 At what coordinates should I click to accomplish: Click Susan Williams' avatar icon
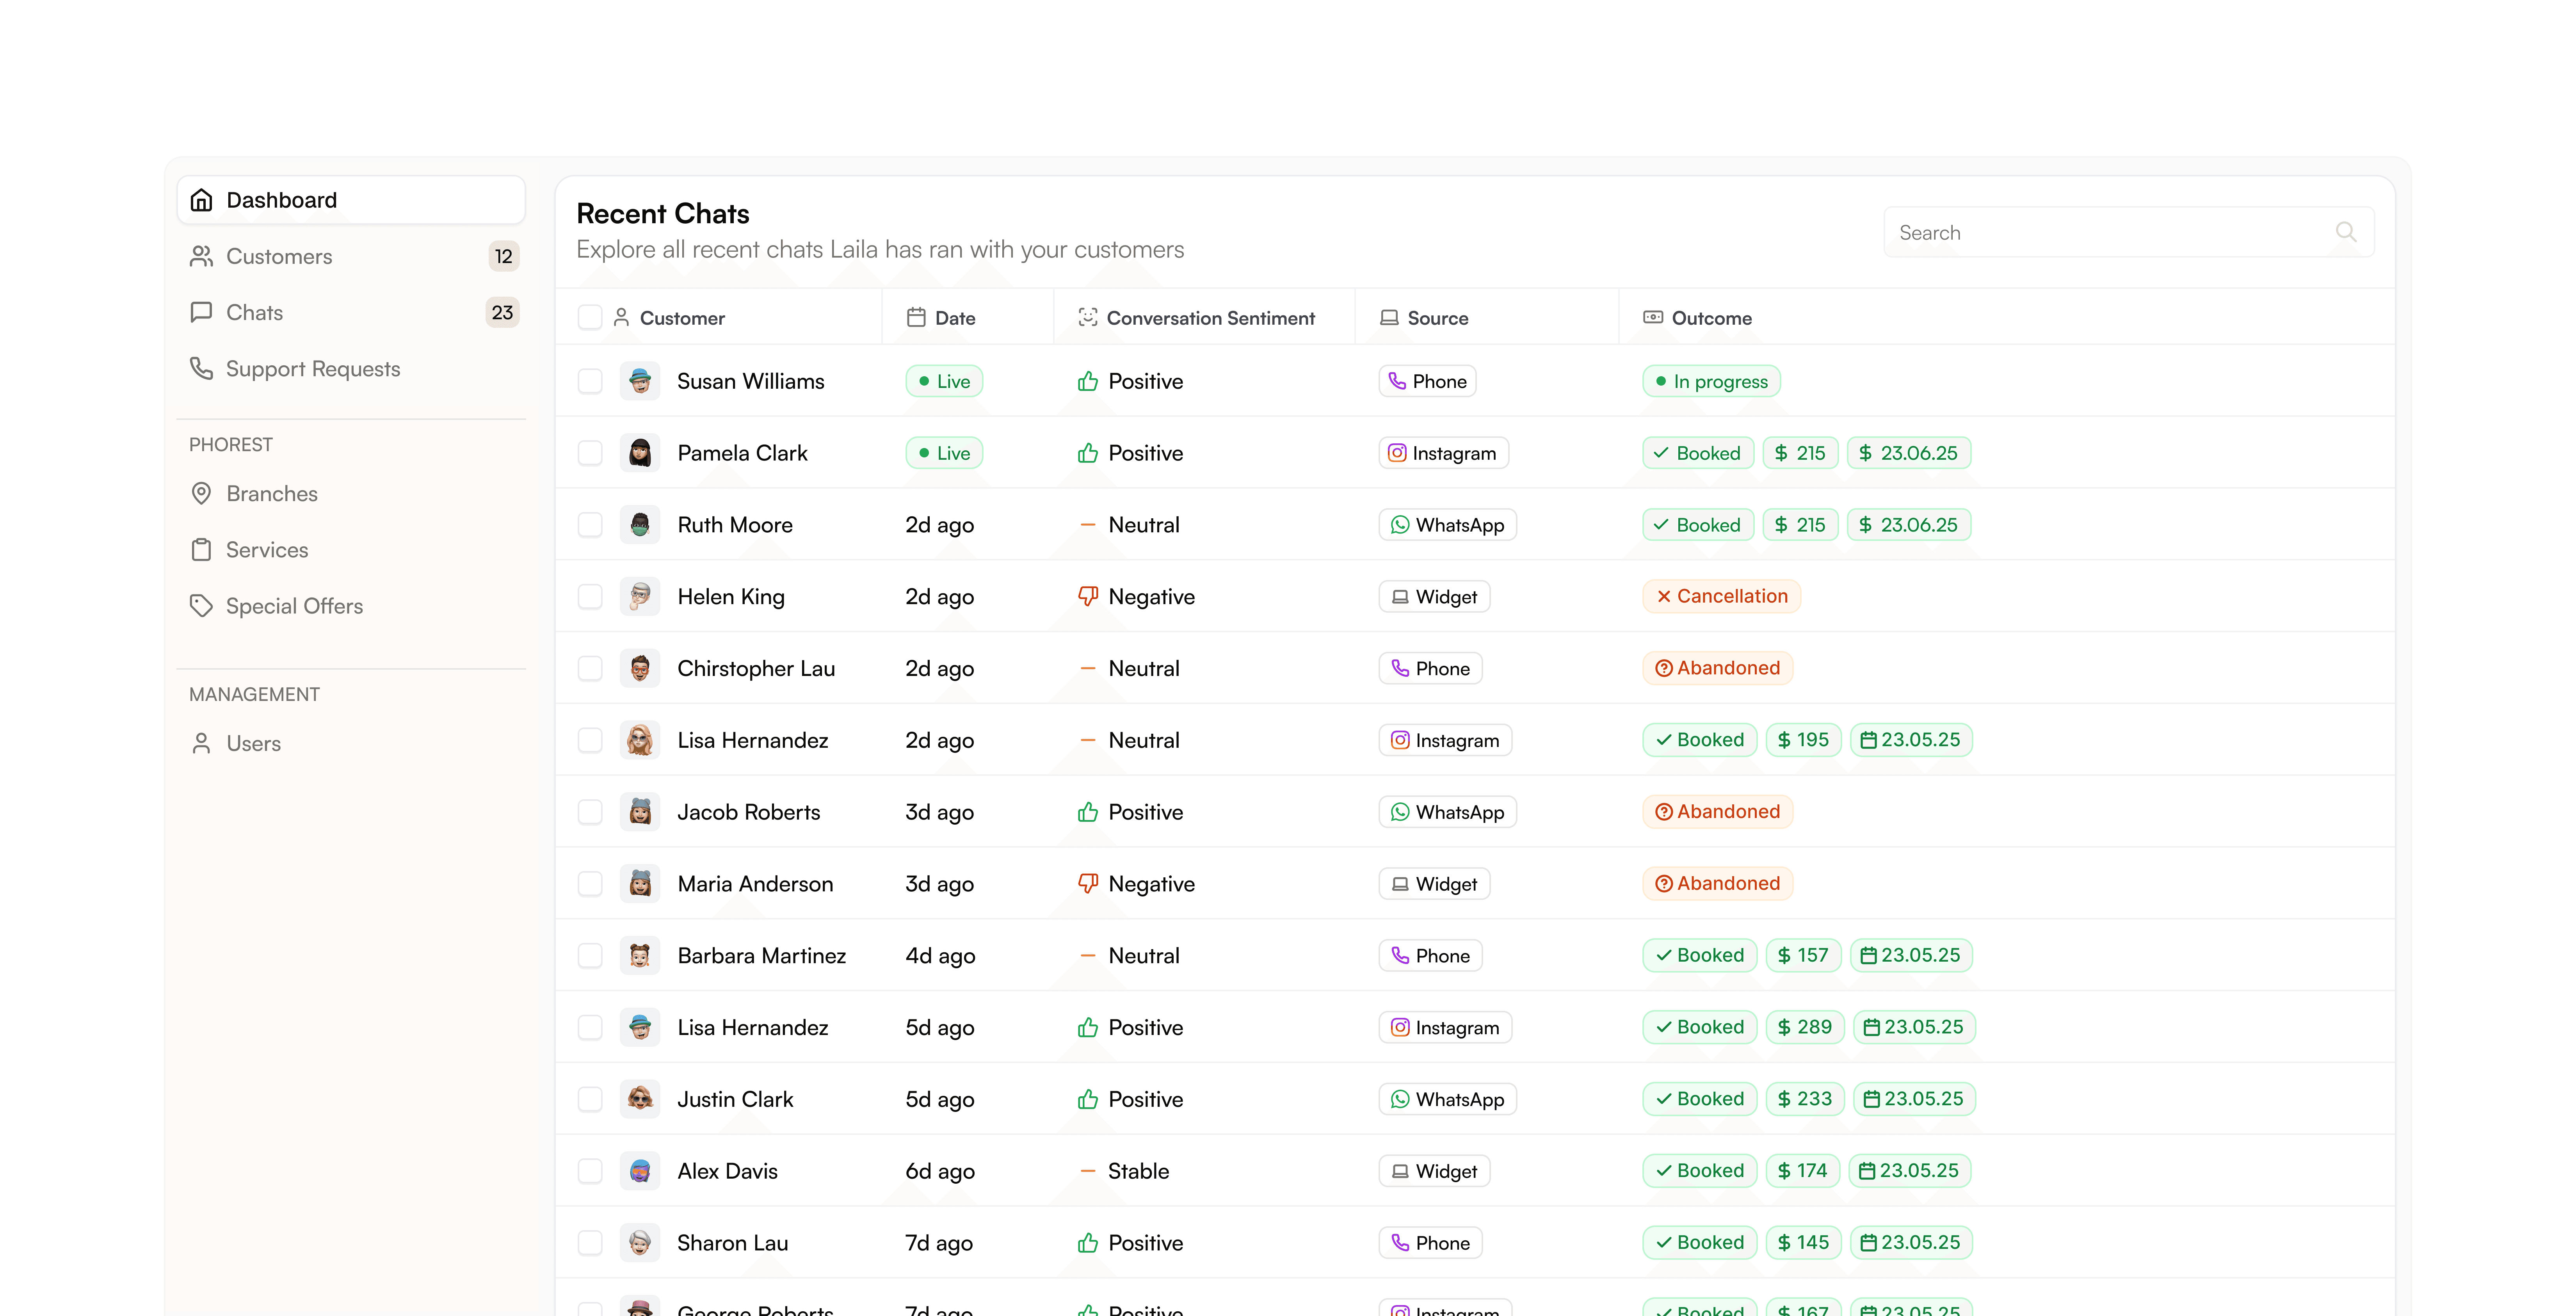pyautogui.click(x=640, y=381)
